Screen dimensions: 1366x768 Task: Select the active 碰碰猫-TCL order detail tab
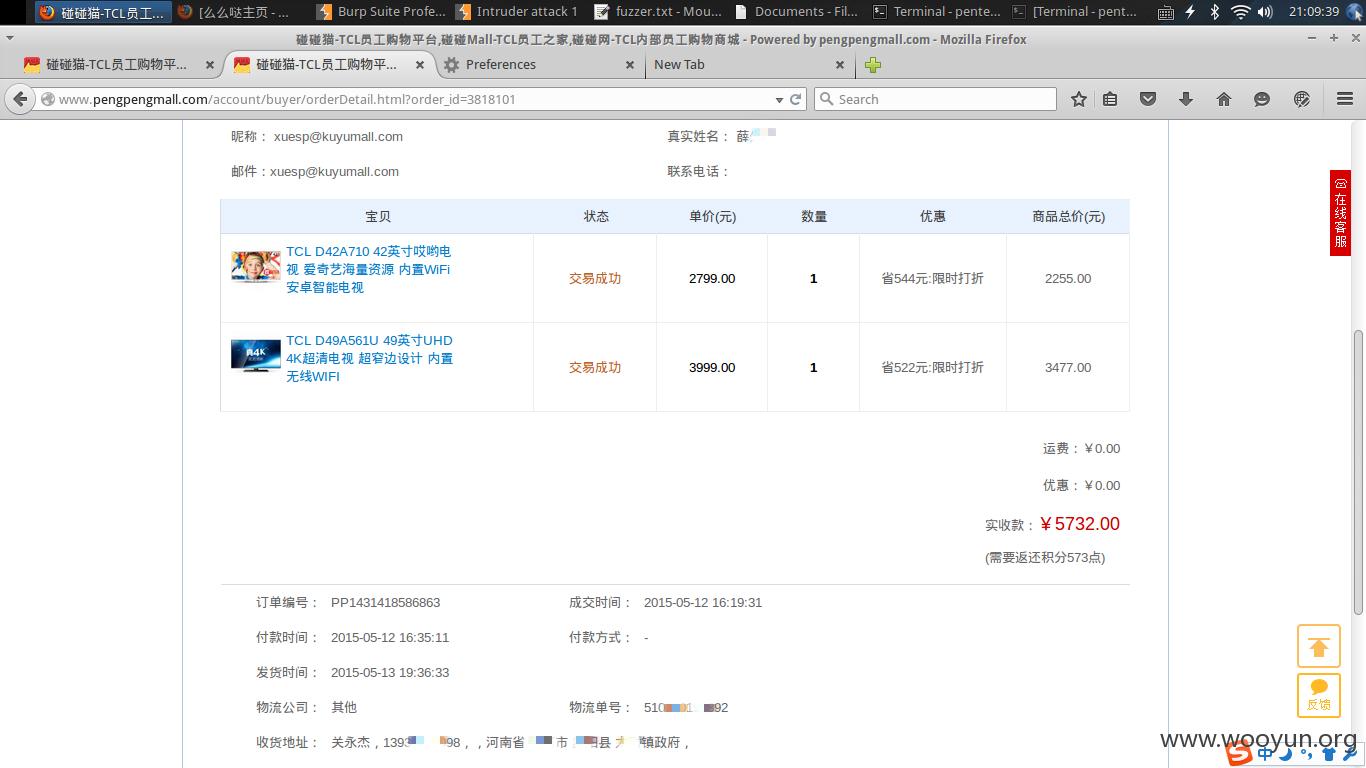(x=328, y=65)
